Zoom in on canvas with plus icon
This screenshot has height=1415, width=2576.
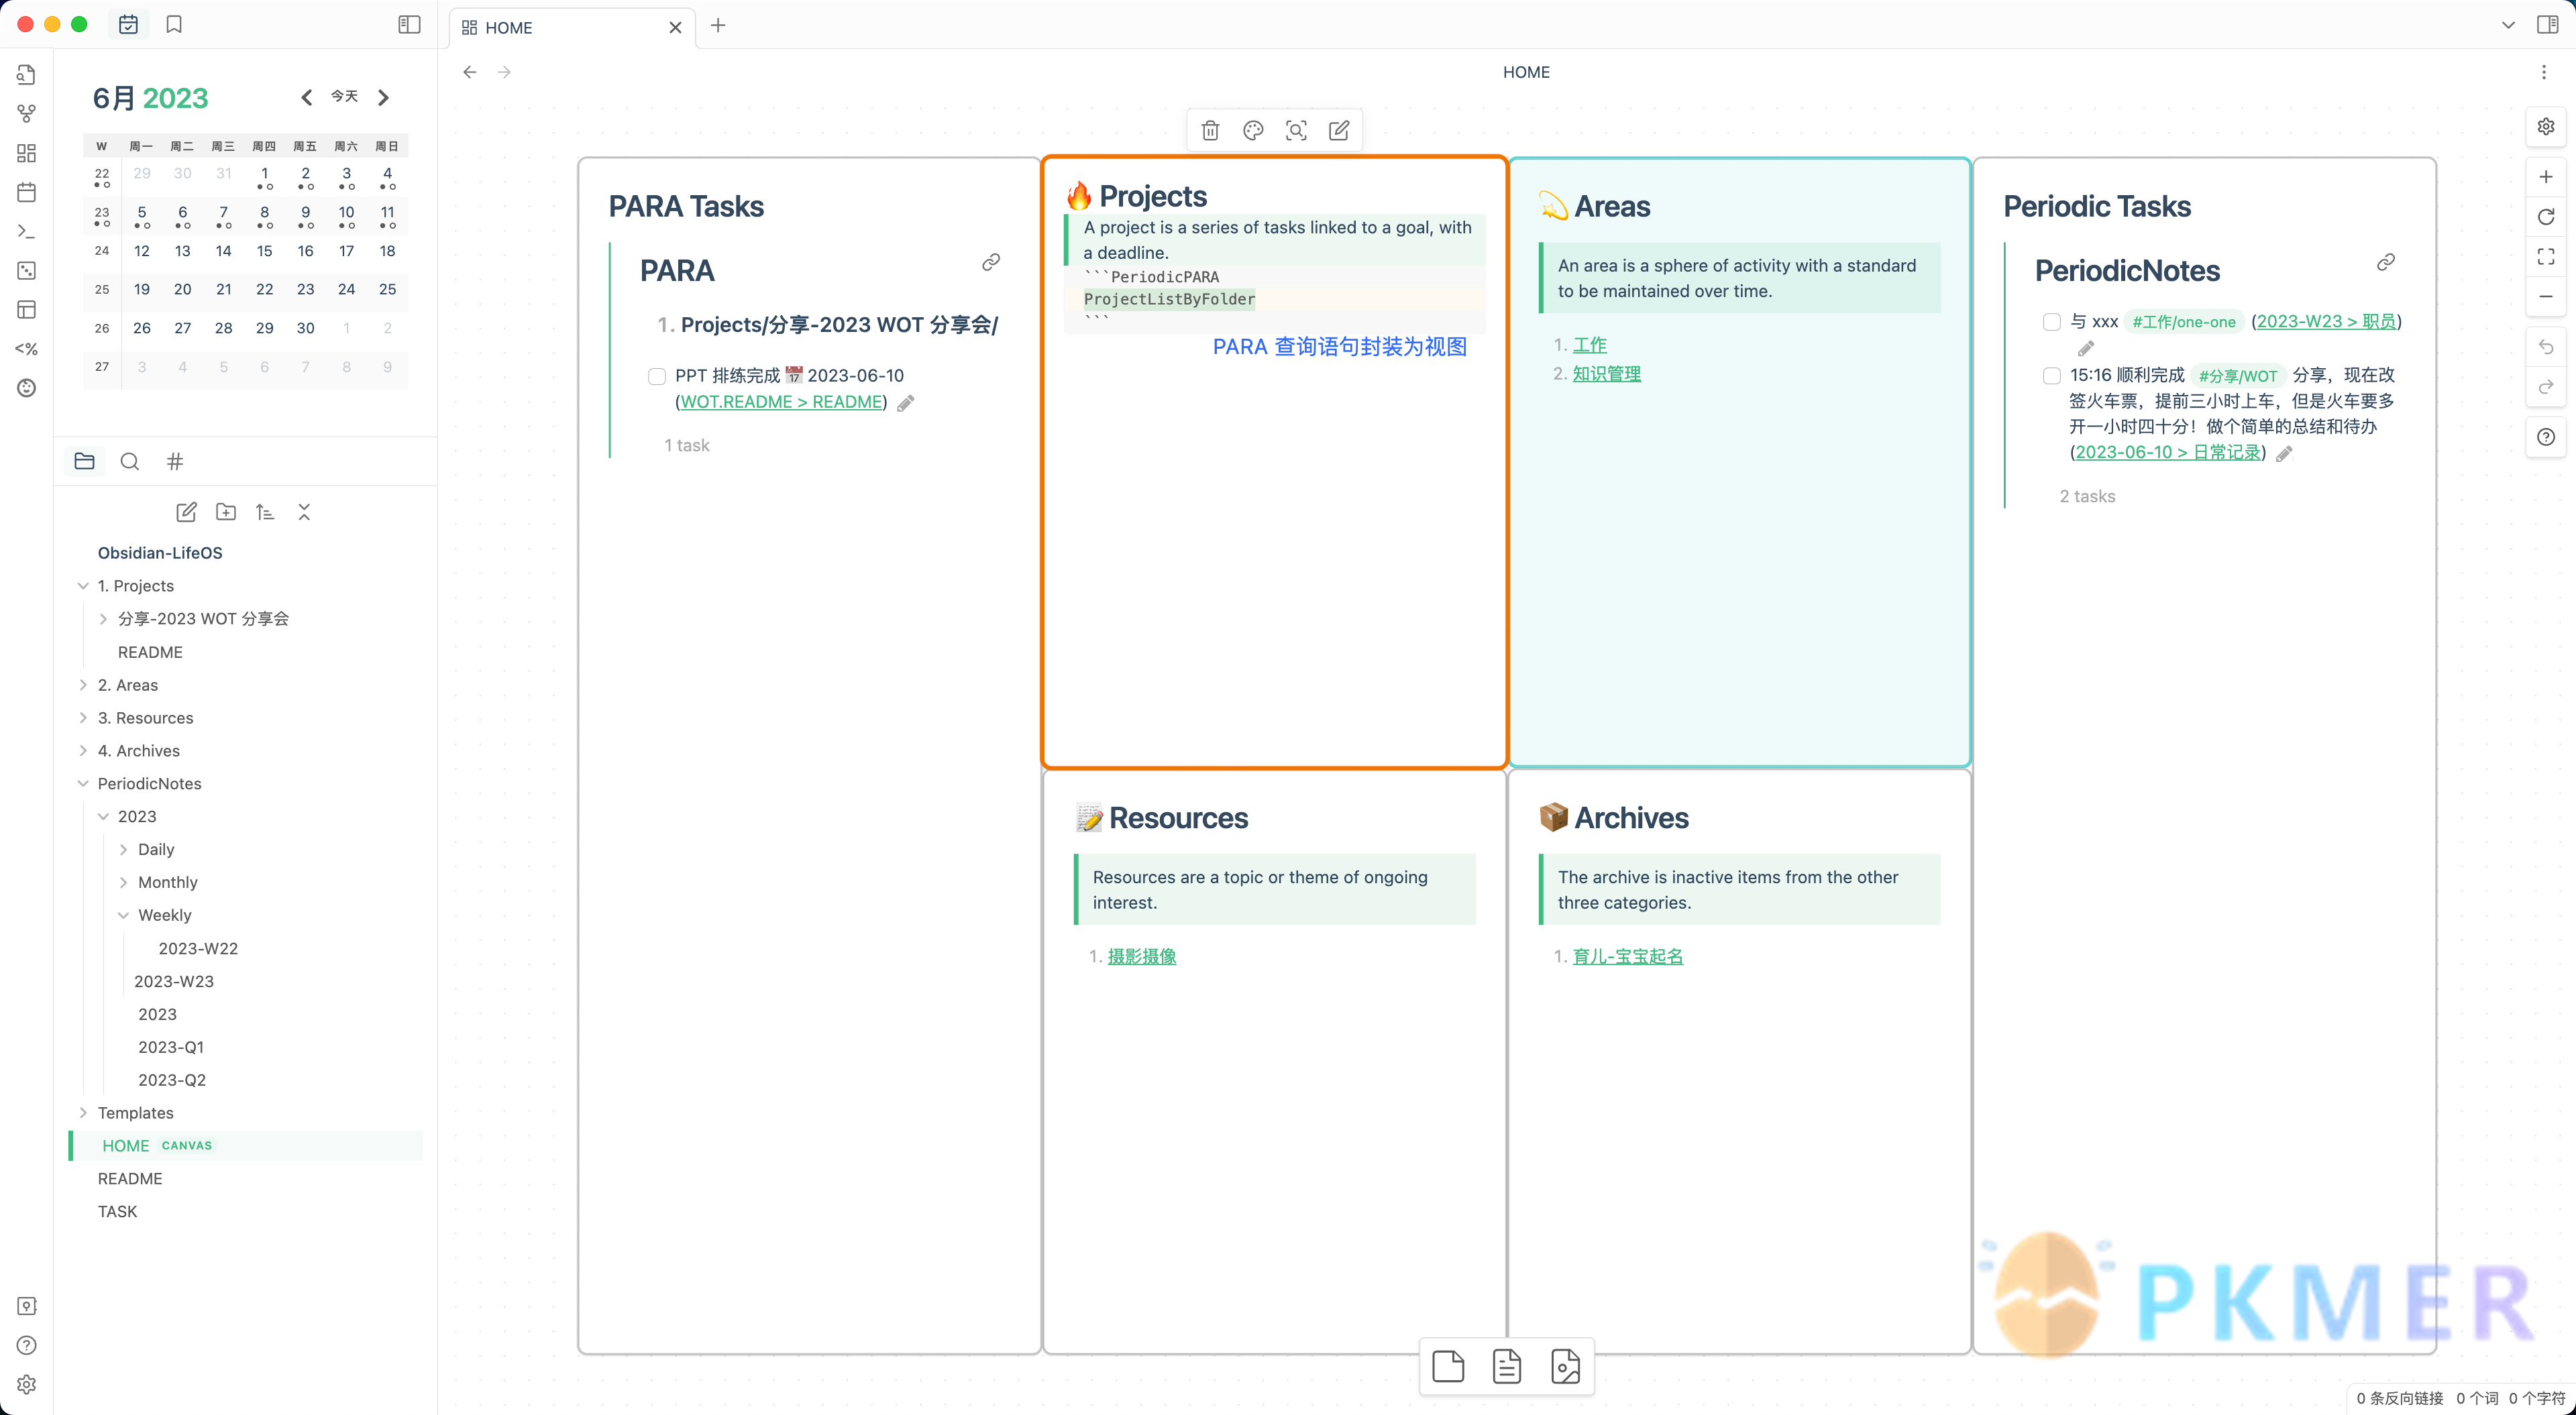2546,177
